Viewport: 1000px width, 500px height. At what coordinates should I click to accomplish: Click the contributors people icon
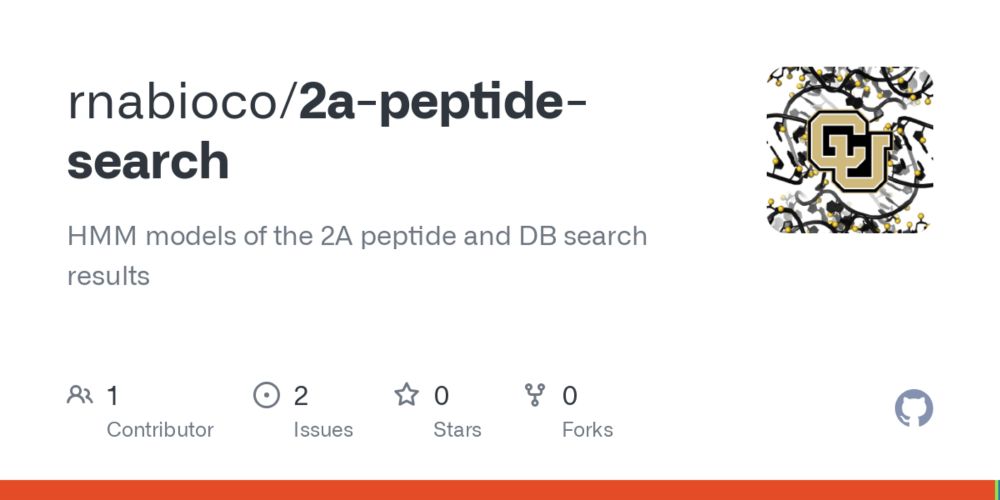[80, 395]
